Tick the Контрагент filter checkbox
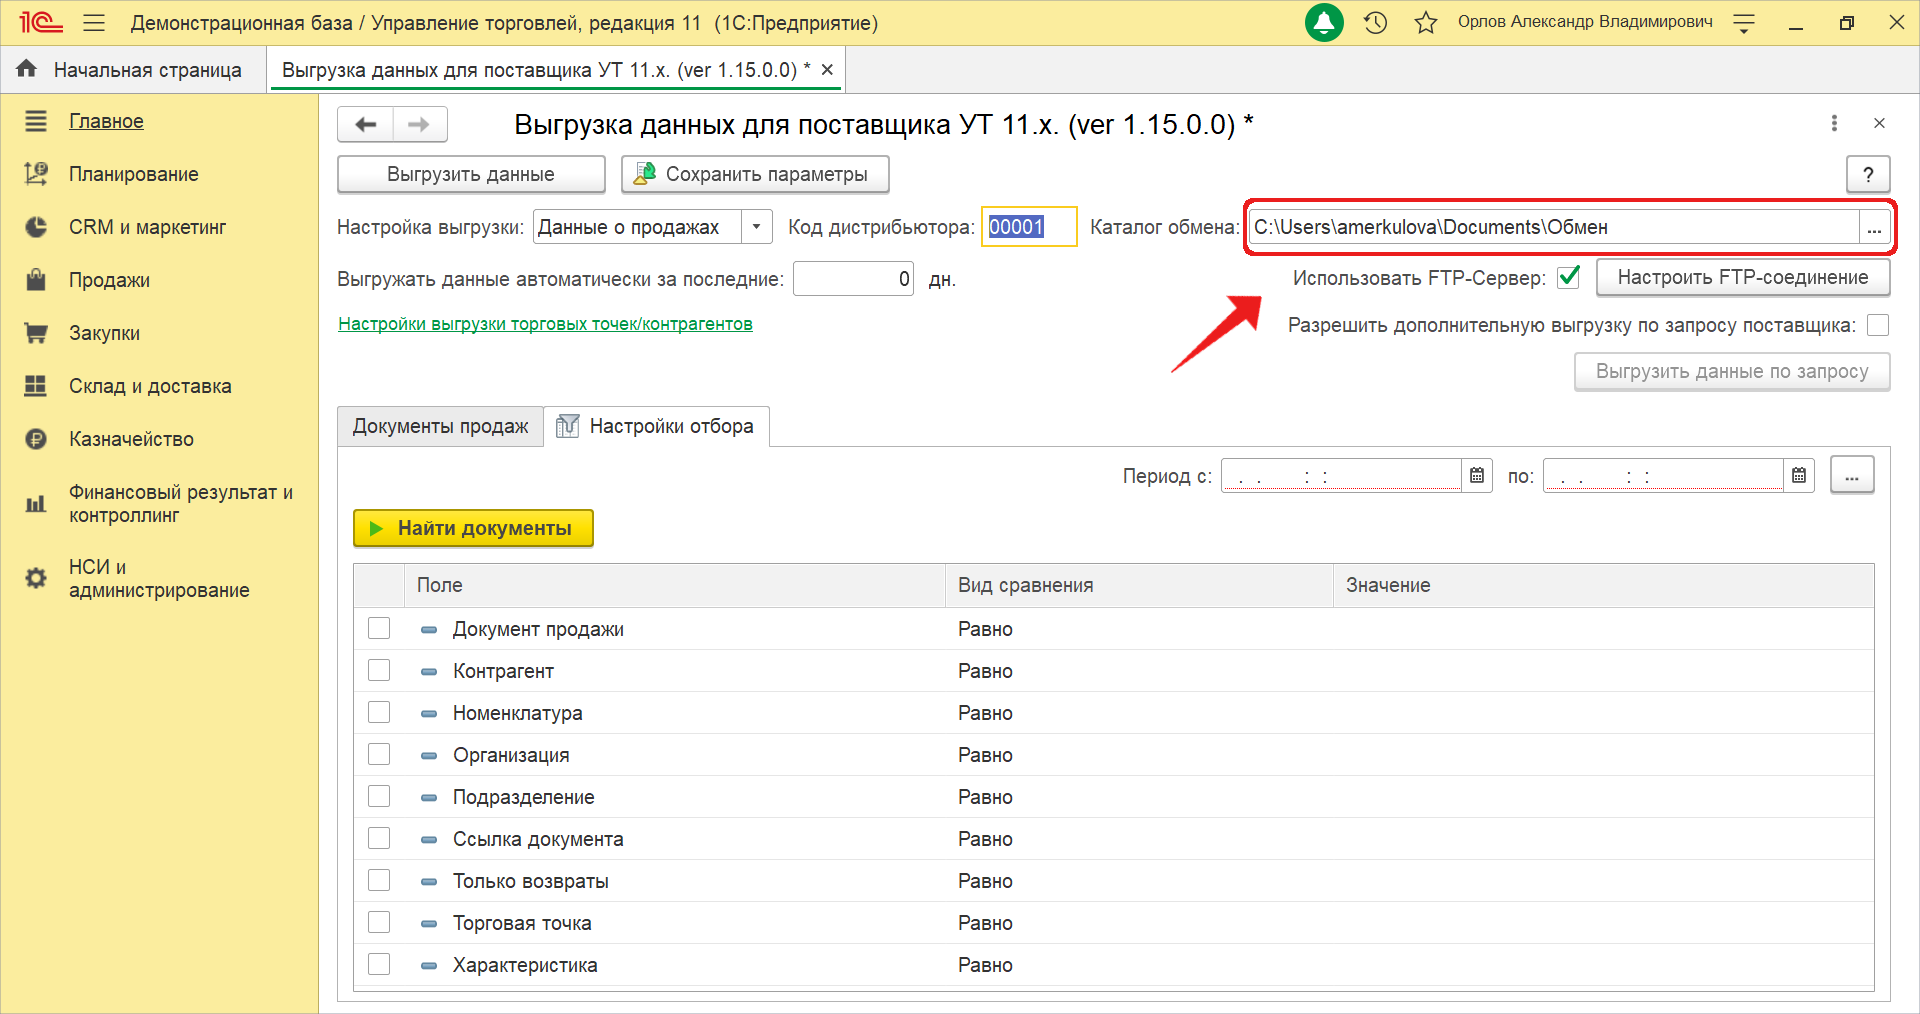The height and width of the screenshot is (1014, 1920). tap(379, 670)
